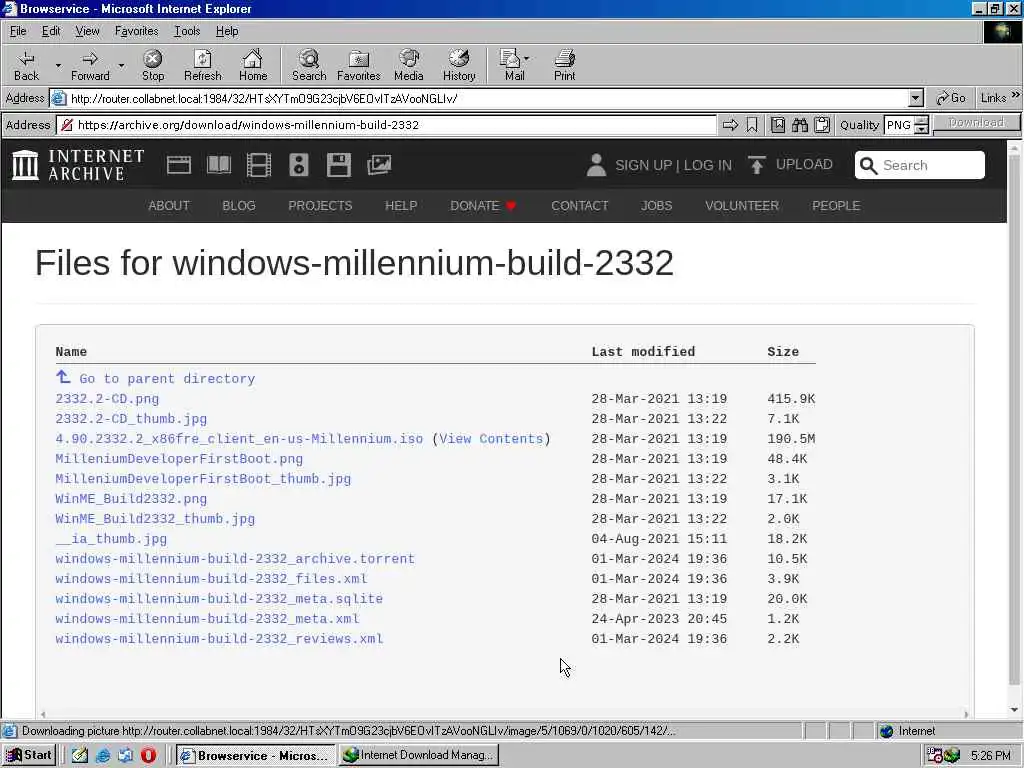The width and height of the screenshot is (1024, 768).
Task: Open the Mail button dropdown arrow
Action: [x=526, y=59]
